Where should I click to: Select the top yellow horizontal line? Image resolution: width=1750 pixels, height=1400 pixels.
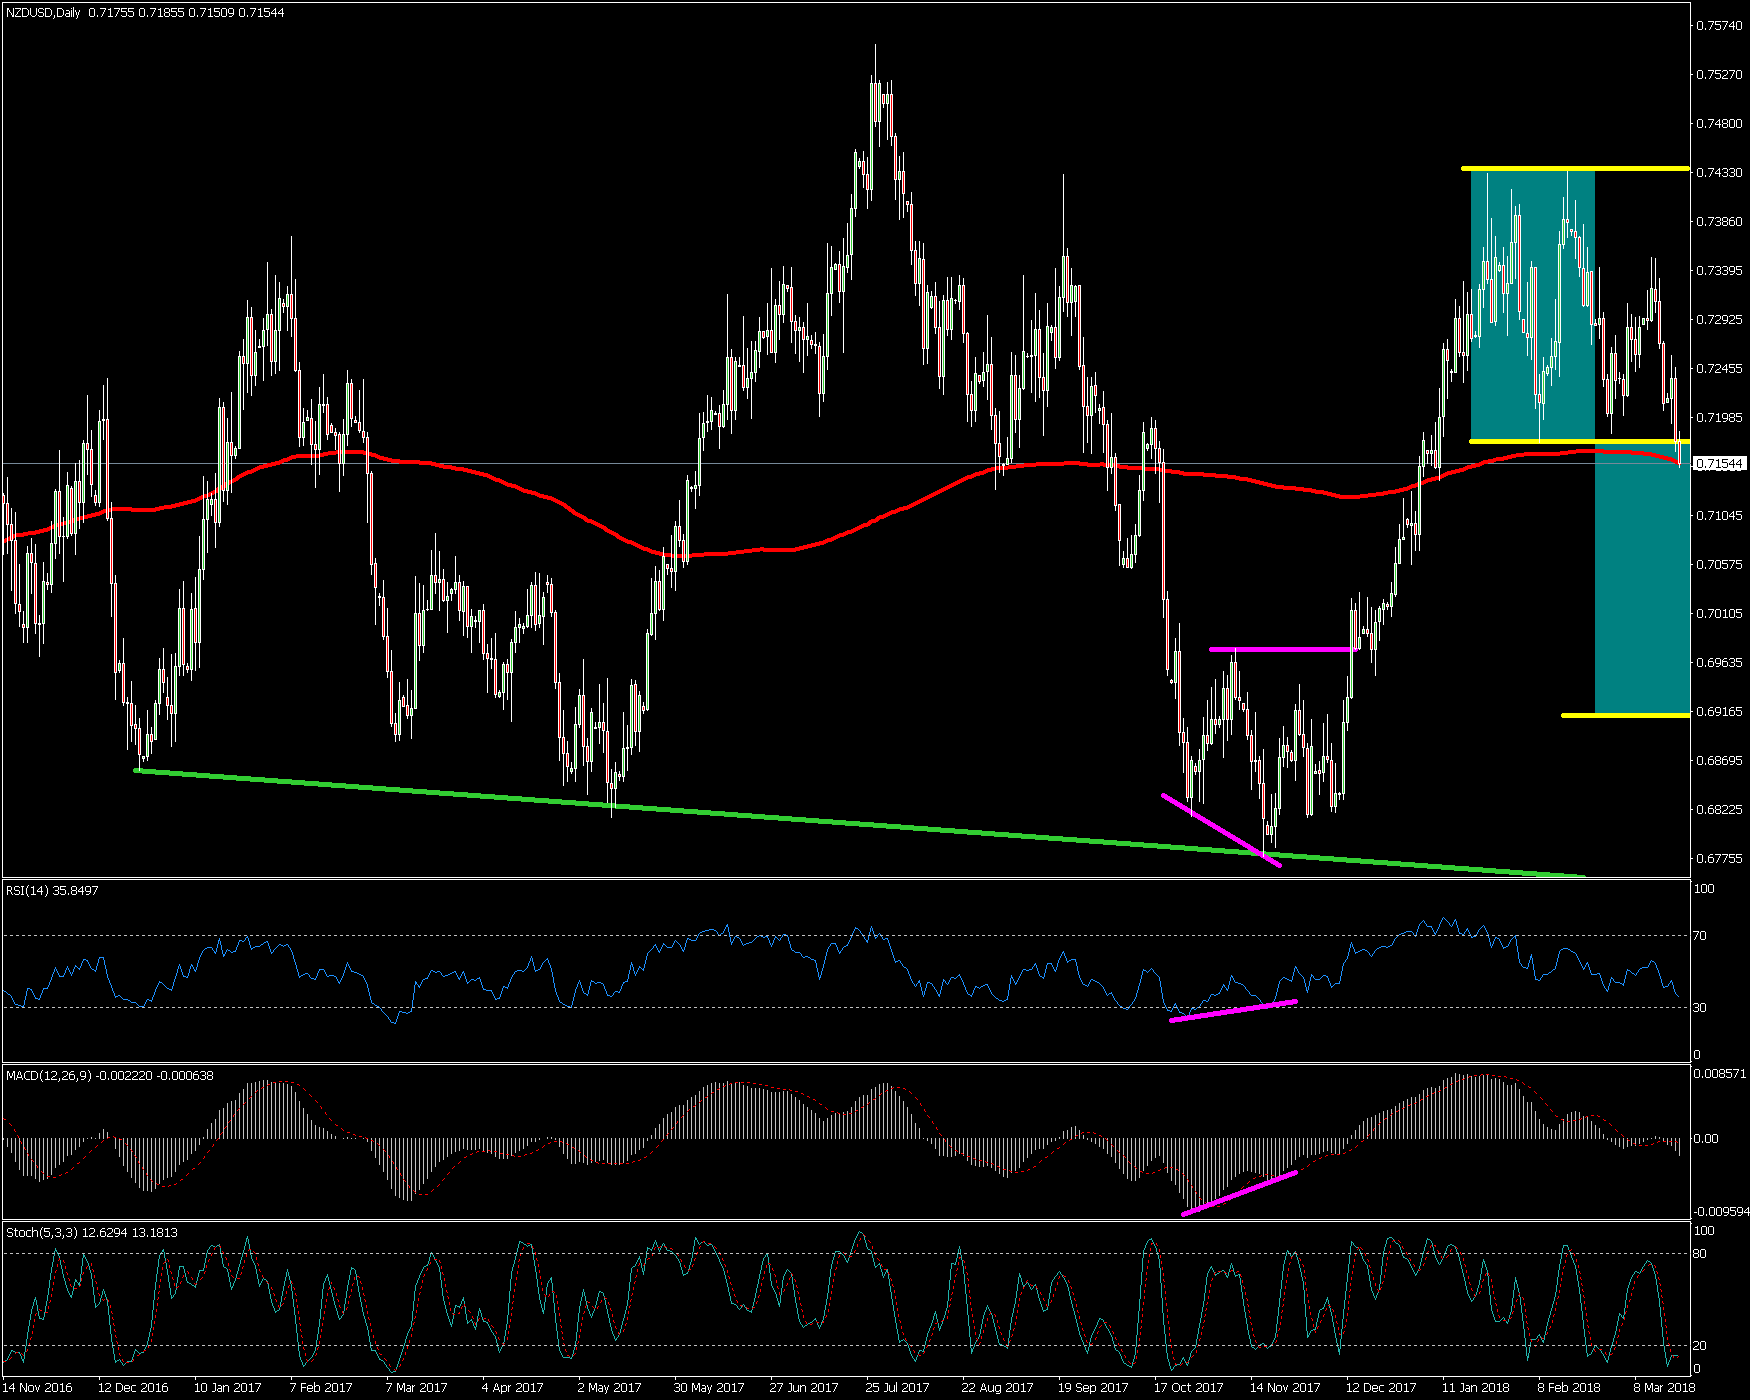(1575, 168)
